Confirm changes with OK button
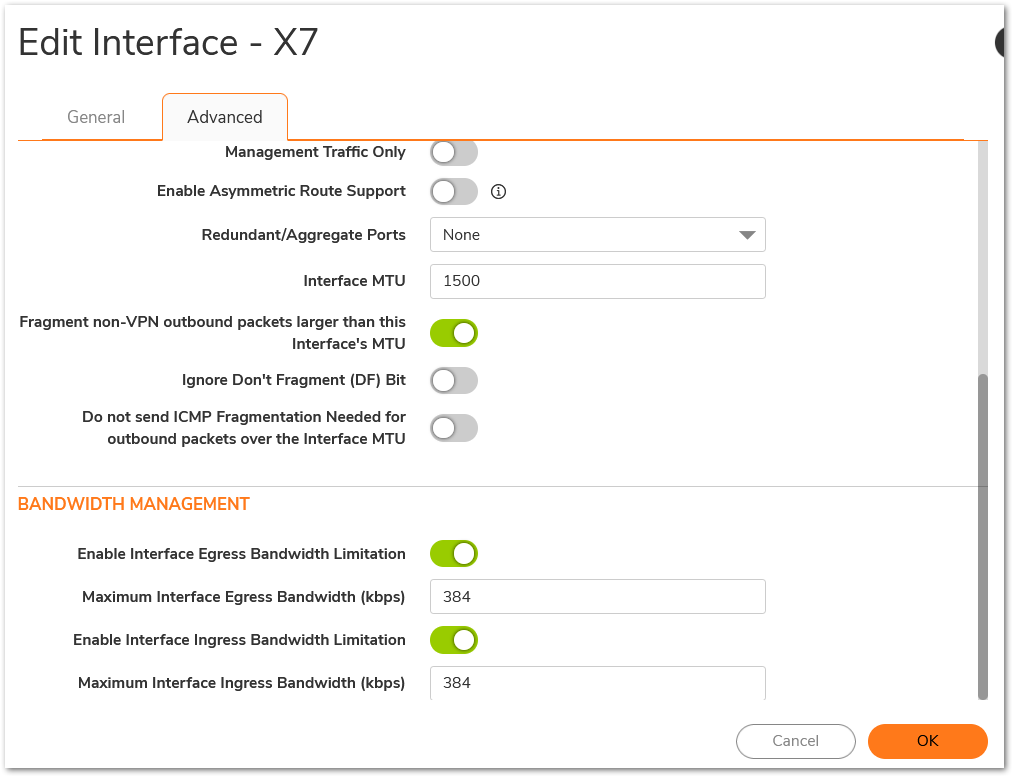This screenshot has height=777, width=1013. [928, 741]
